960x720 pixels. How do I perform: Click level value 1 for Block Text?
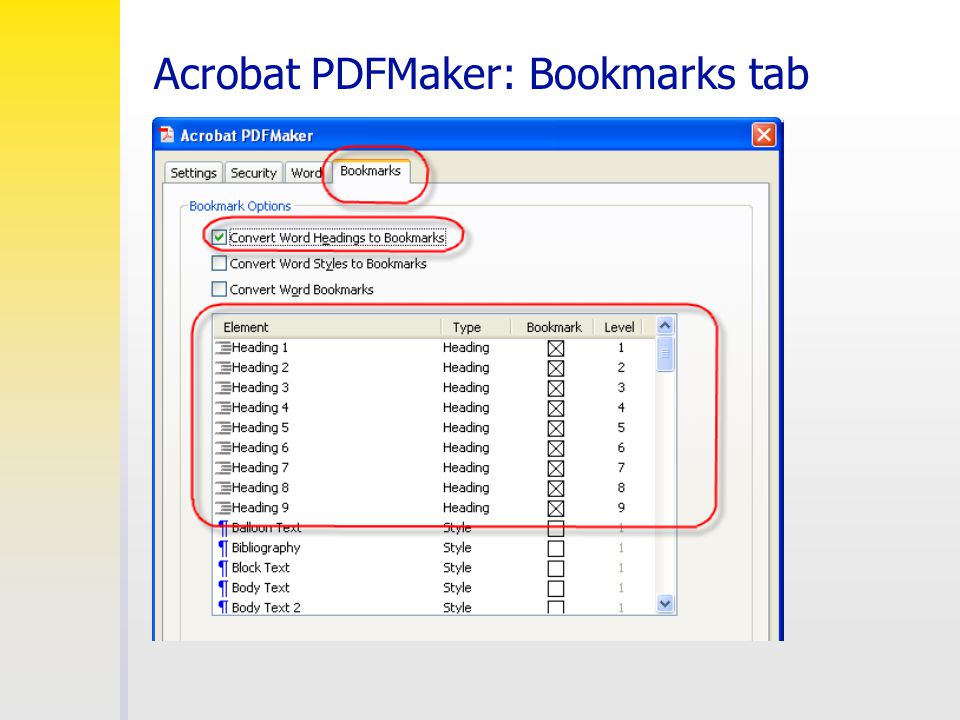[x=621, y=568]
